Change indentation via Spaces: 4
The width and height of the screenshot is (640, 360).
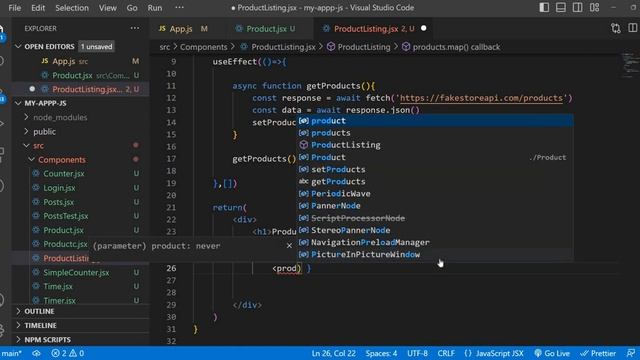tap(381, 353)
